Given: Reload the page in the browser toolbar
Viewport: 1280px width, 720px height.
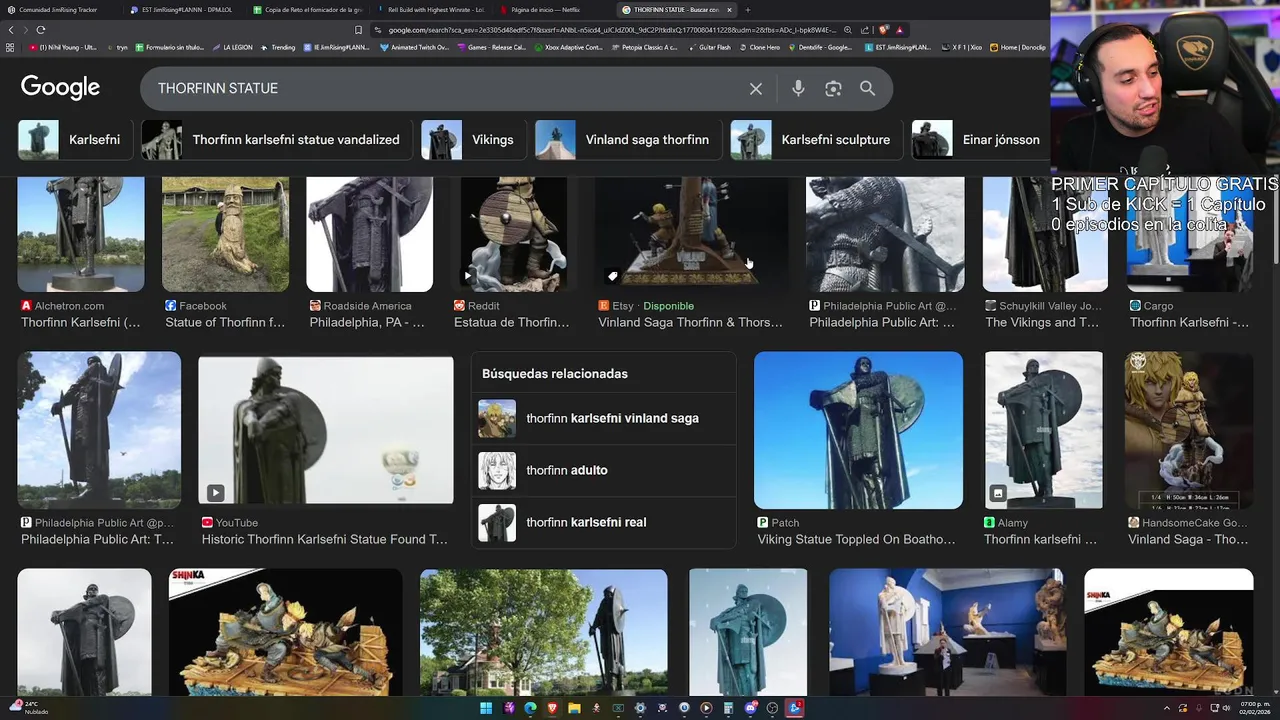Looking at the screenshot, I should (x=40, y=30).
